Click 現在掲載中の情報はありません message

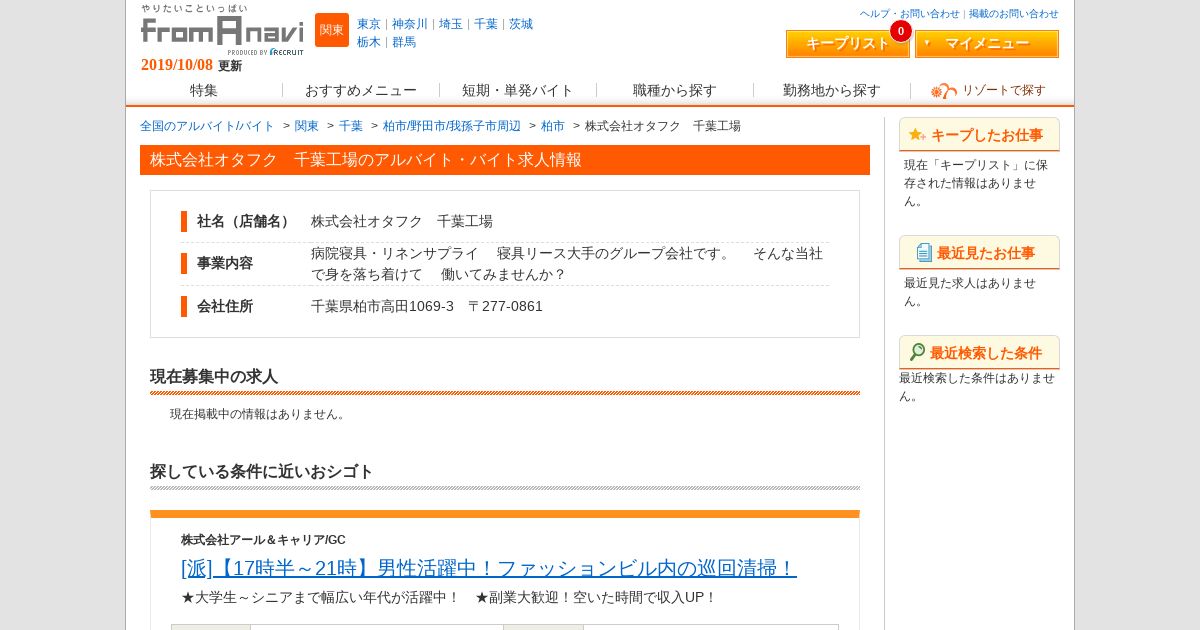[x=260, y=414]
